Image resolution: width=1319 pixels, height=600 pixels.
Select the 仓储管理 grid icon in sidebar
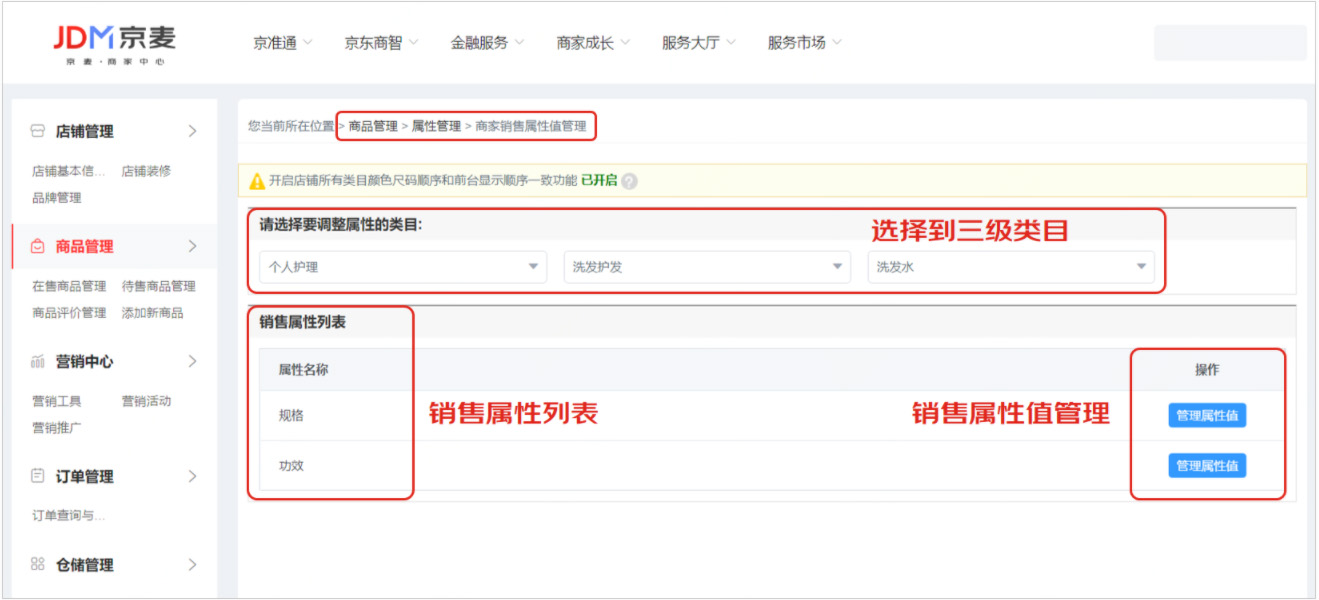[x=37, y=564]
